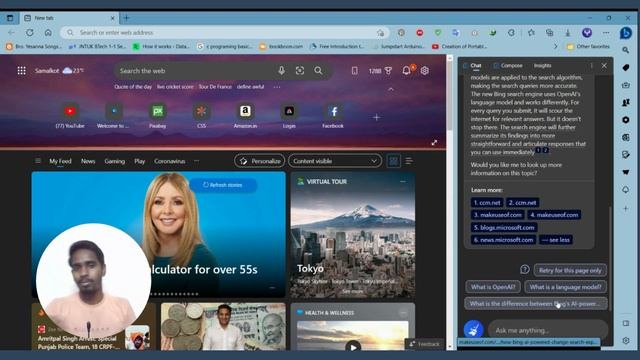Select the Coronavirus feed tab
Image resolution: width=640 pixels, height=360 pixels.
170,161
